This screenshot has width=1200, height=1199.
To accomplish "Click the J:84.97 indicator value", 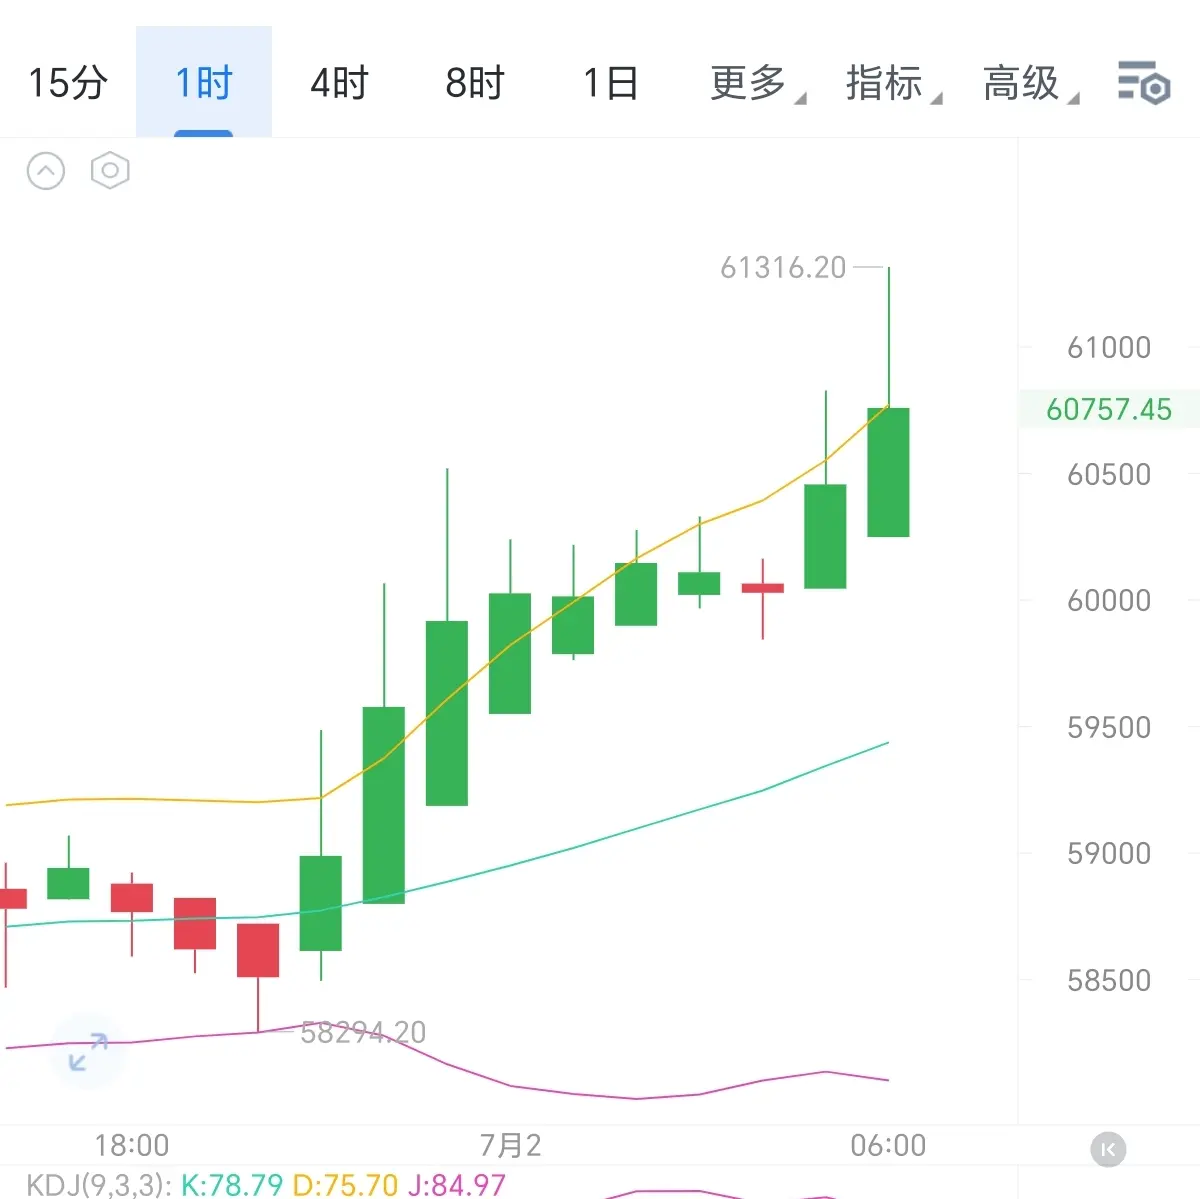I will (456, 1185).
